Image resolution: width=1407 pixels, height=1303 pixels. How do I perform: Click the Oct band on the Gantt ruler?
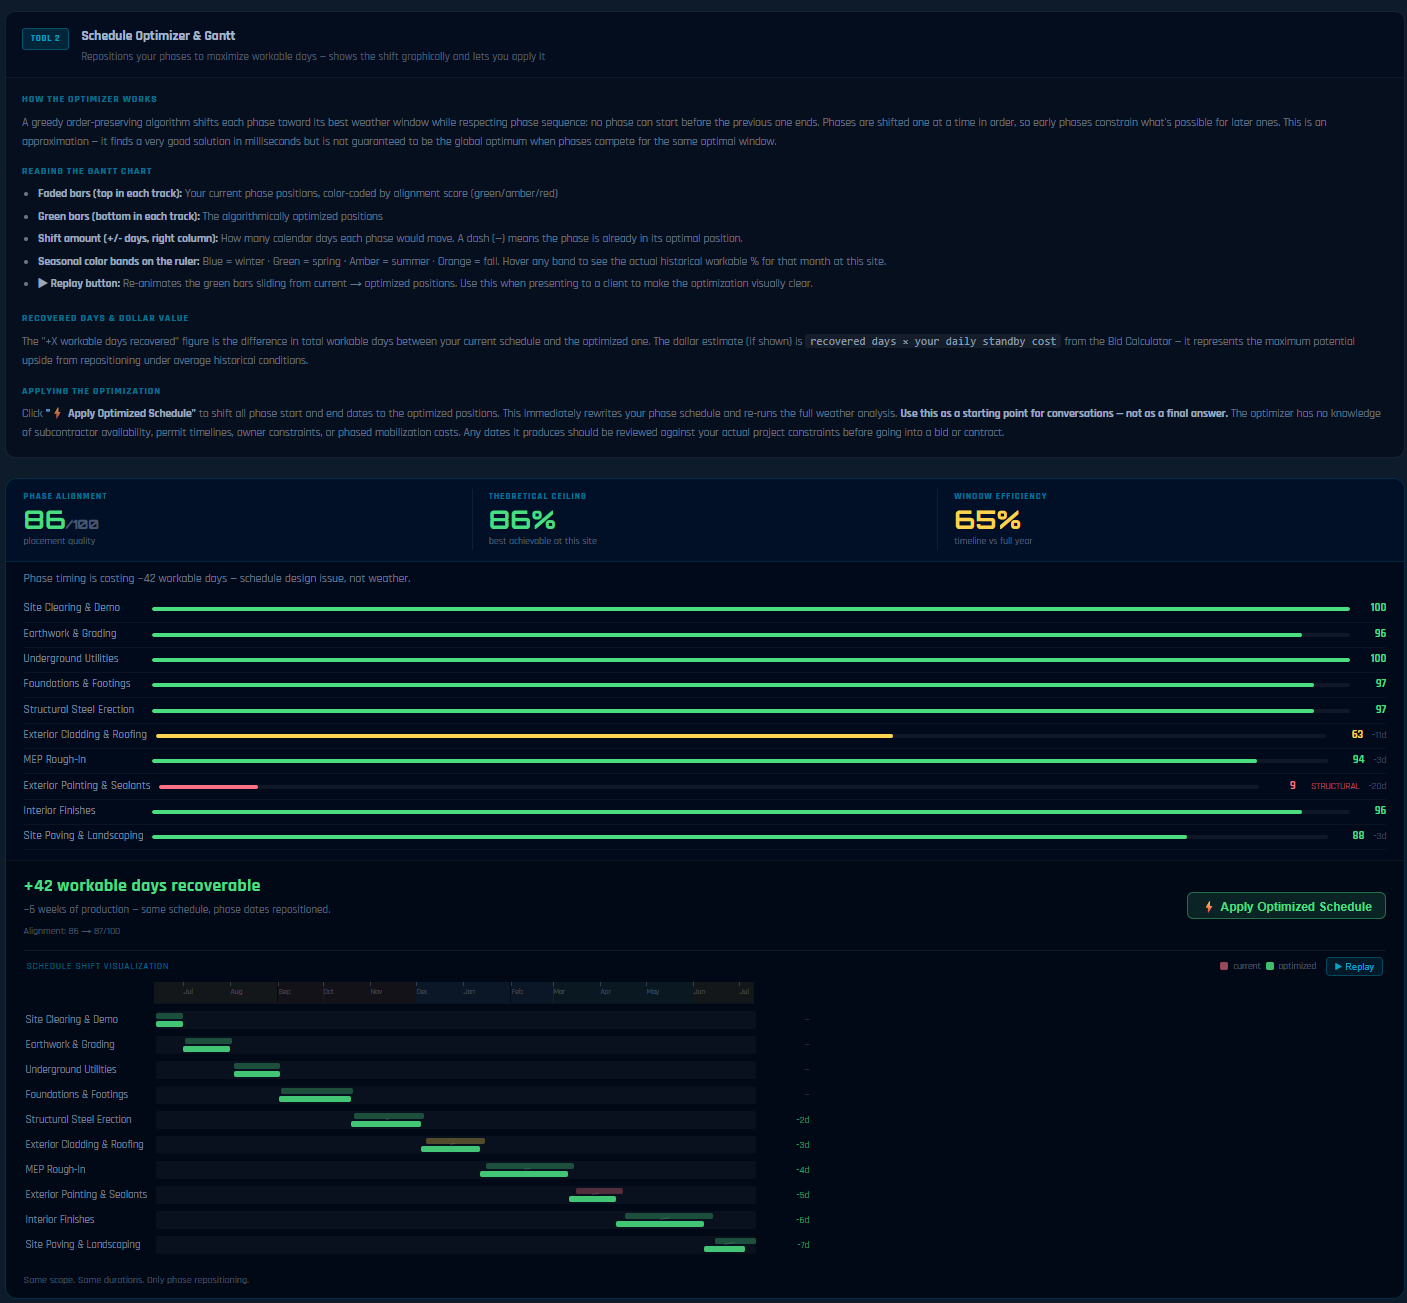(x=345, y=992)
